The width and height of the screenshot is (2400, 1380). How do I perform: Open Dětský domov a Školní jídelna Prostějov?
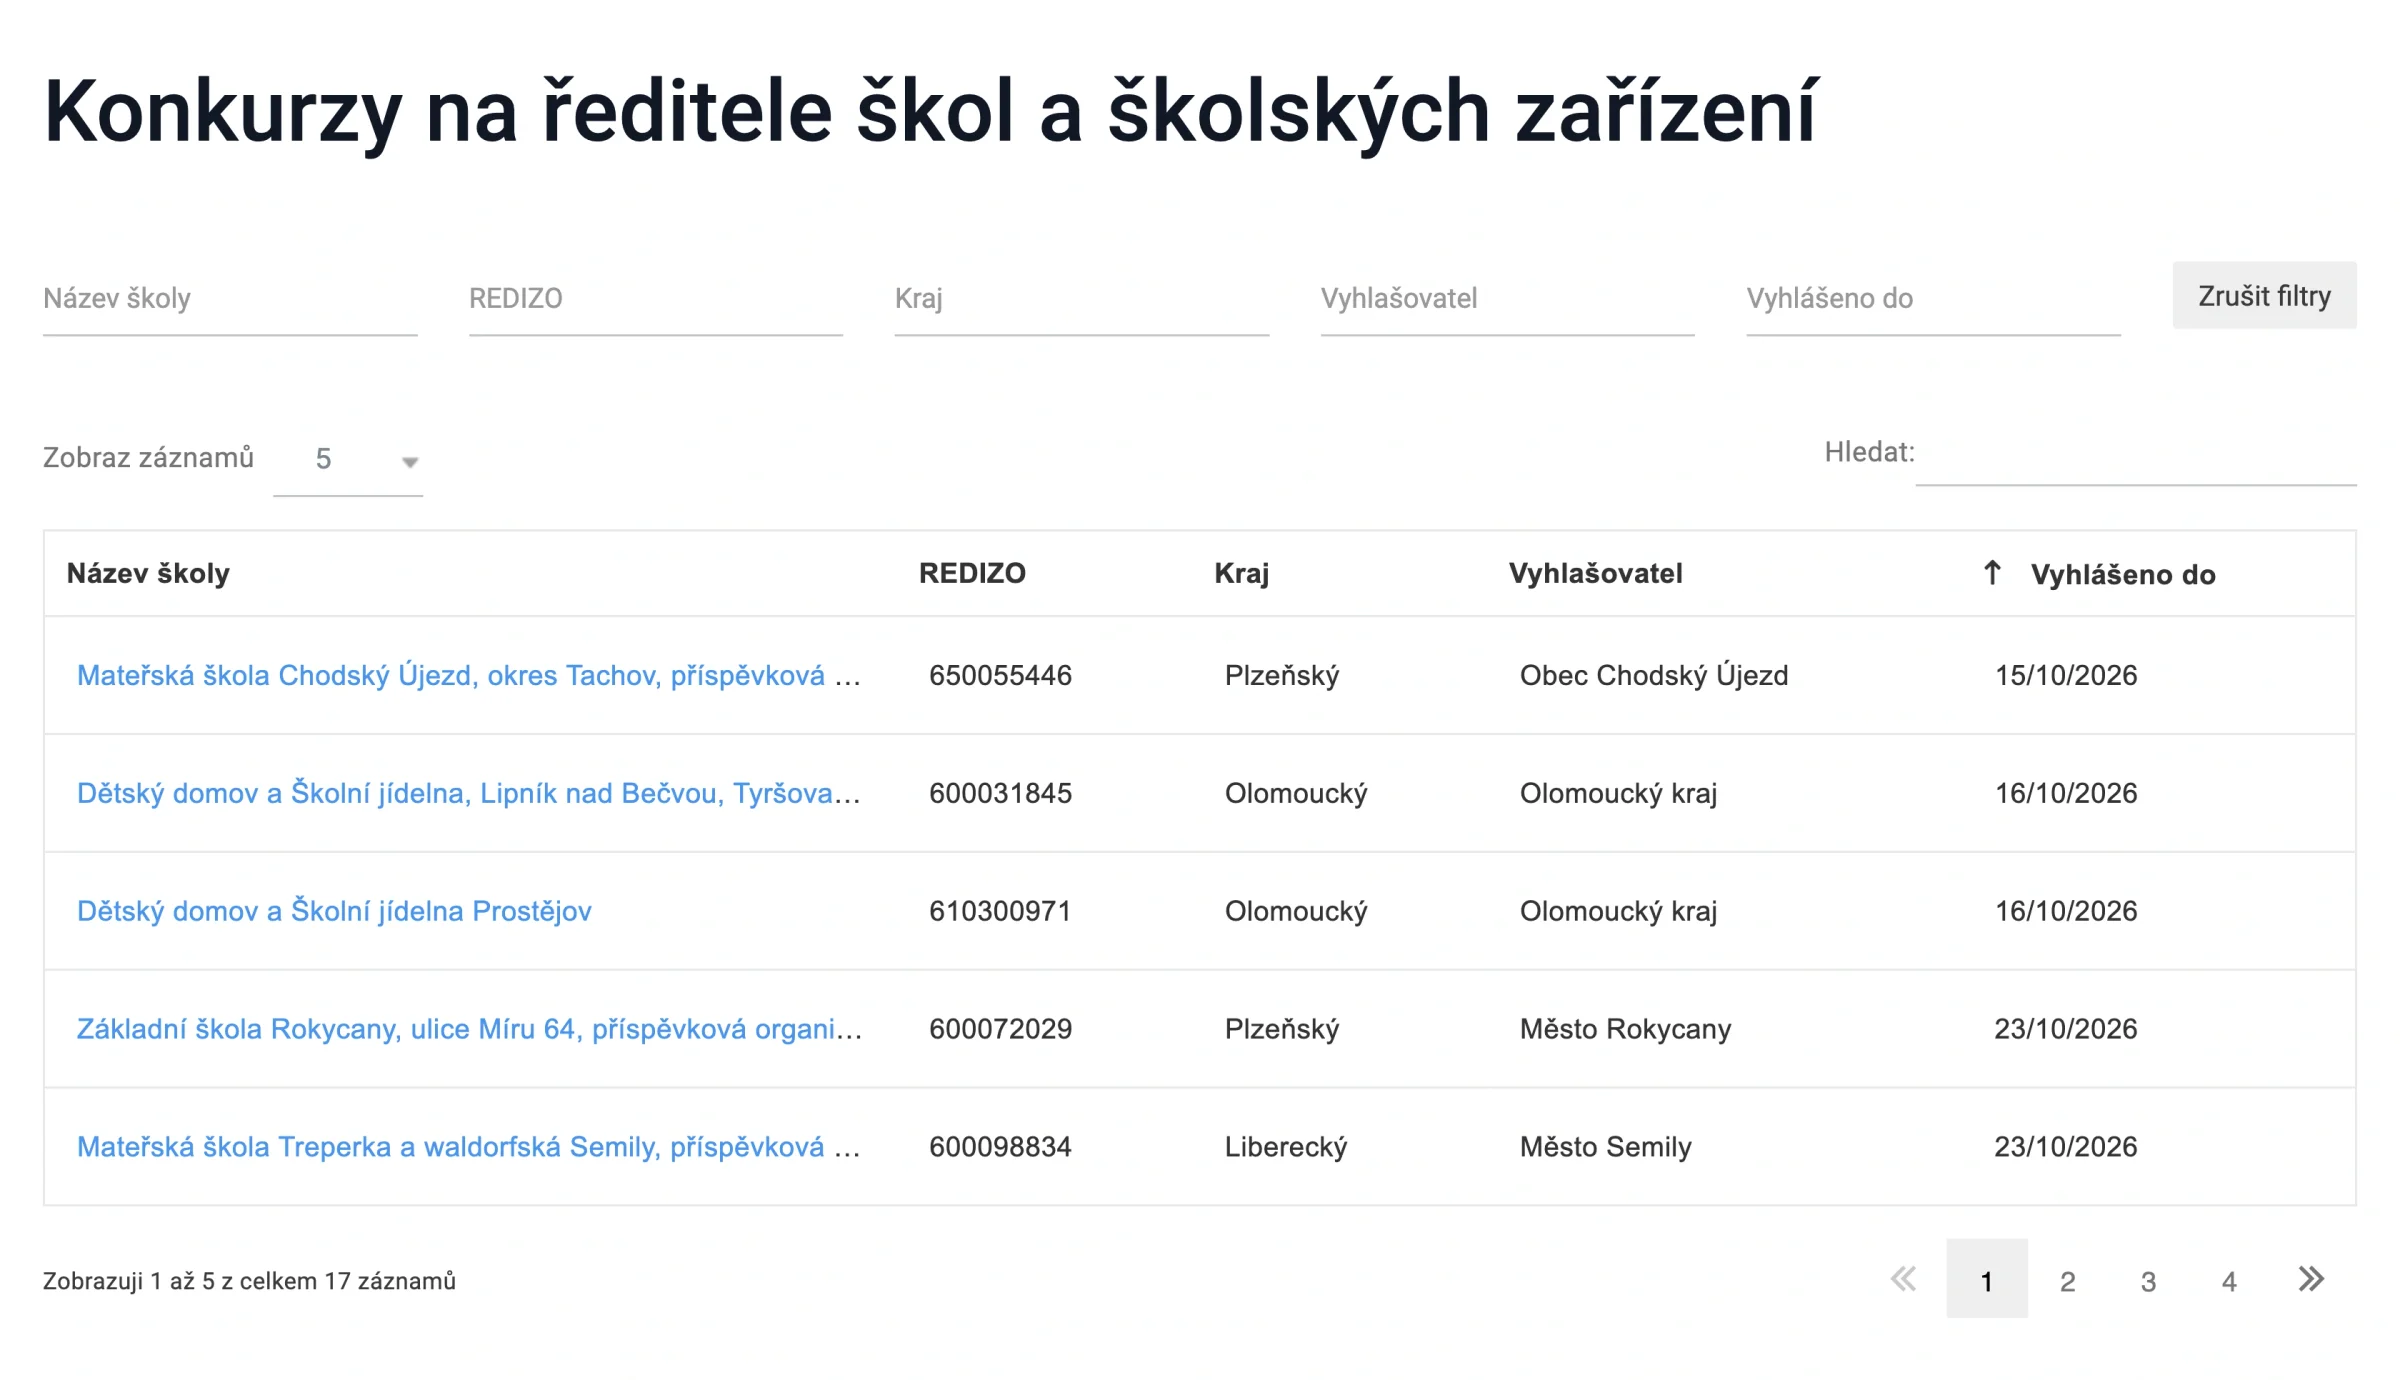click(x=334, y=912)
